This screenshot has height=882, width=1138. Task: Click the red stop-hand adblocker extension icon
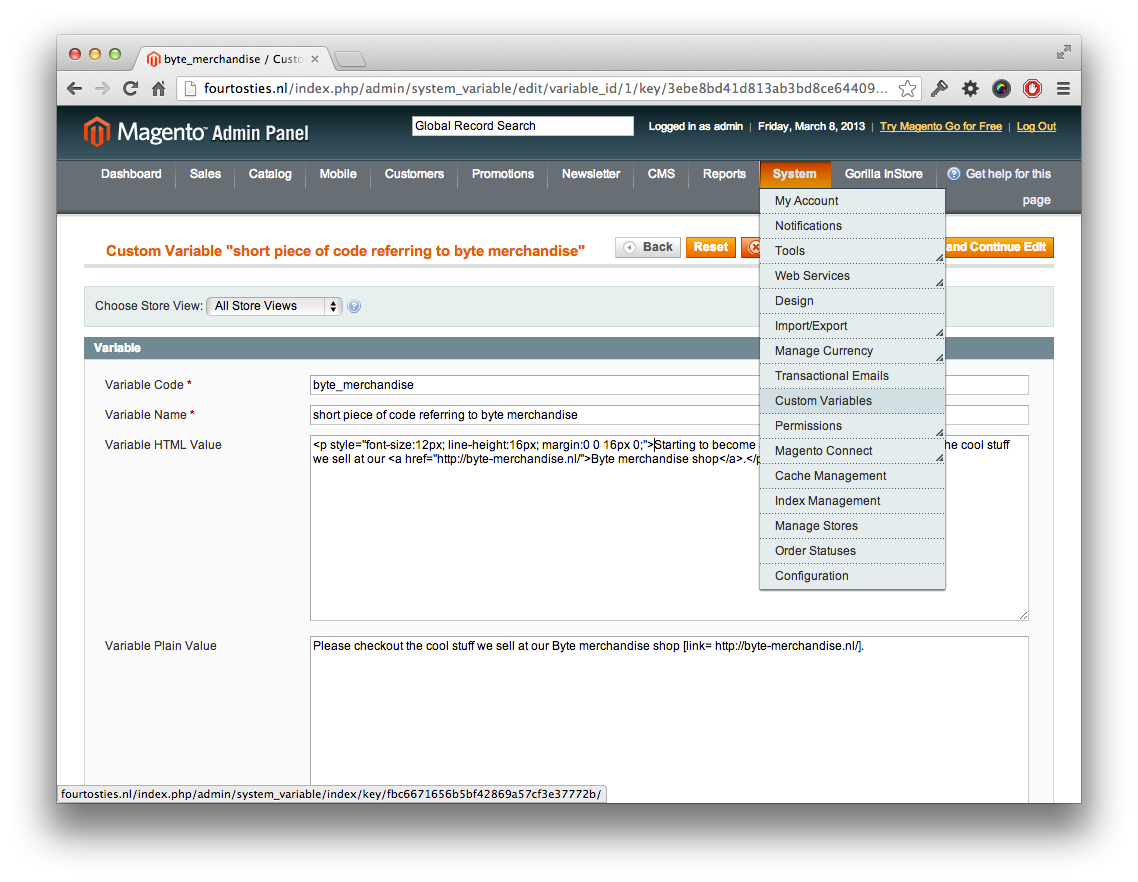[1032, 88]
